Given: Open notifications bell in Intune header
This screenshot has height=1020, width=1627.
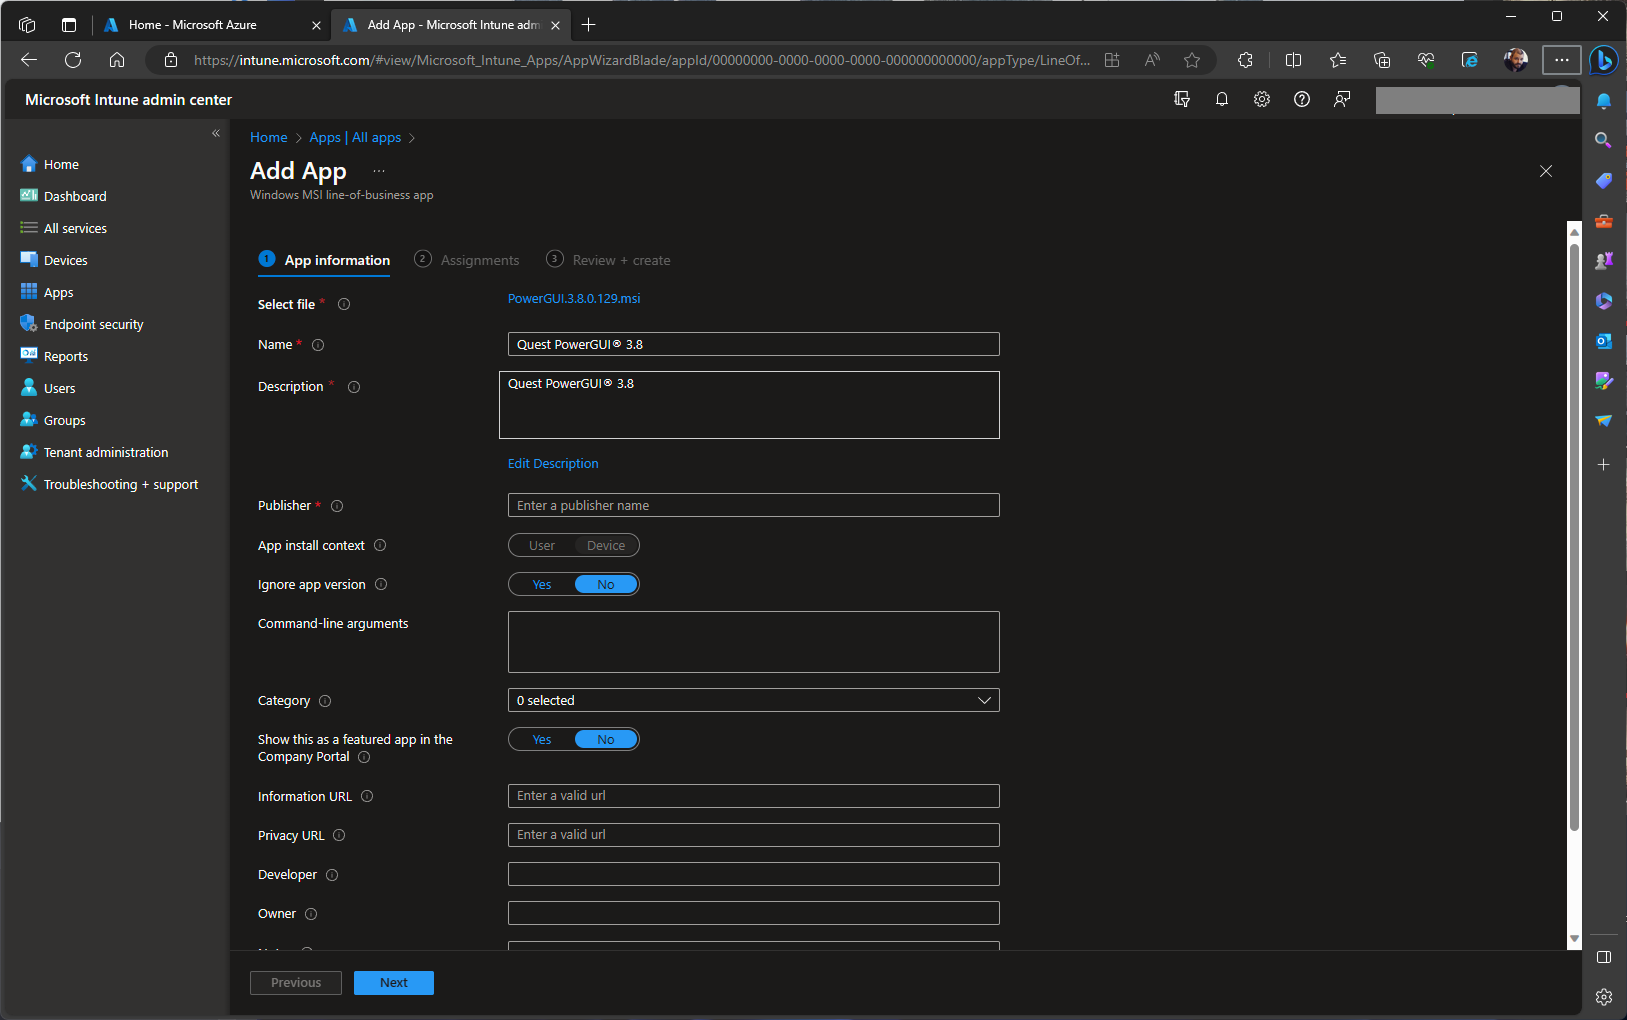Looking at the screenshot, I should click(x=1222, y=99).
